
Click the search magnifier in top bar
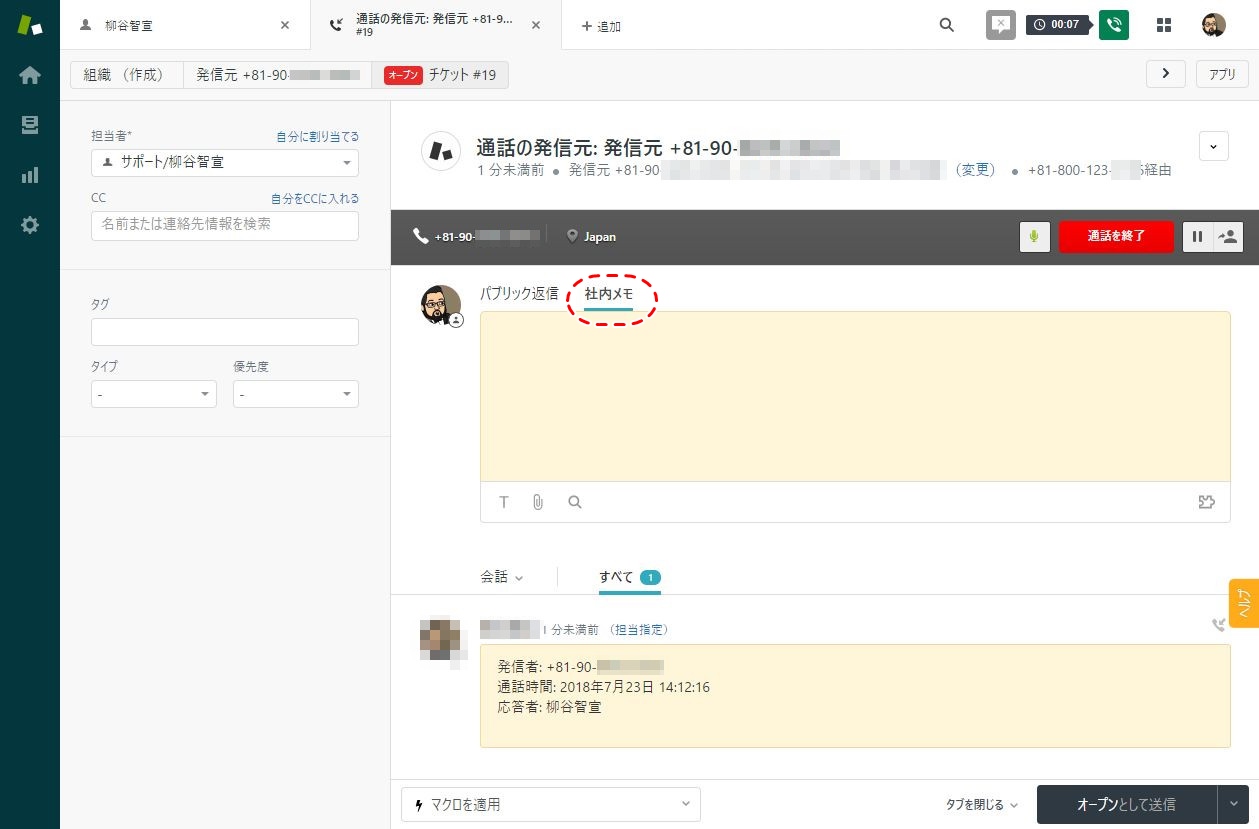tap(947, 25)
